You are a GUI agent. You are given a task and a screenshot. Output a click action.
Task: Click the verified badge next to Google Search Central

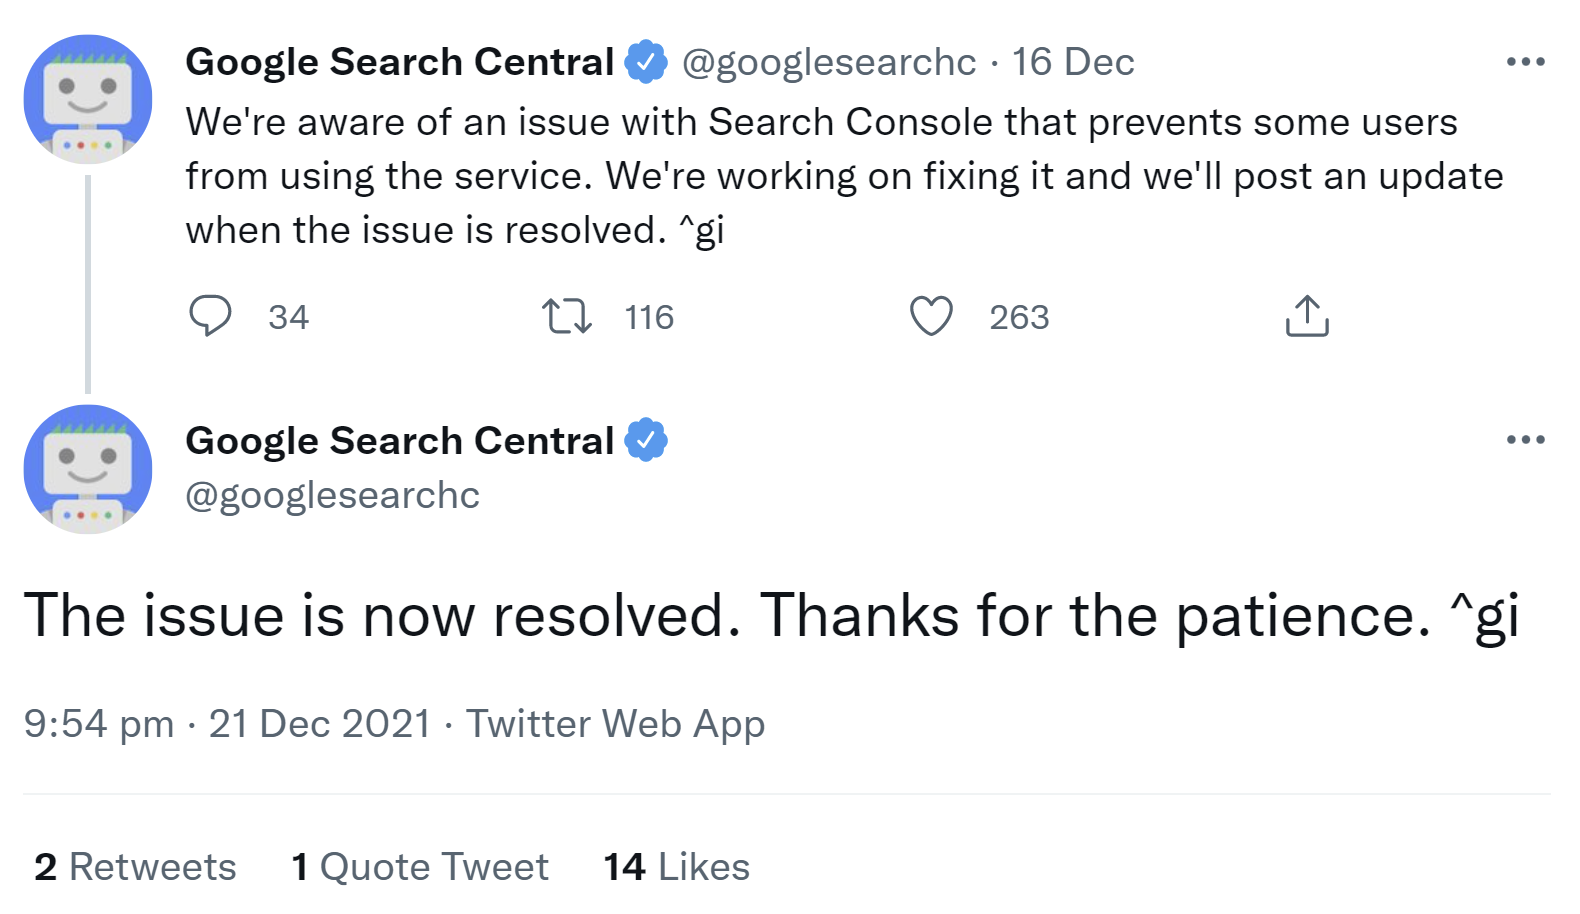[x=645, y=60]
